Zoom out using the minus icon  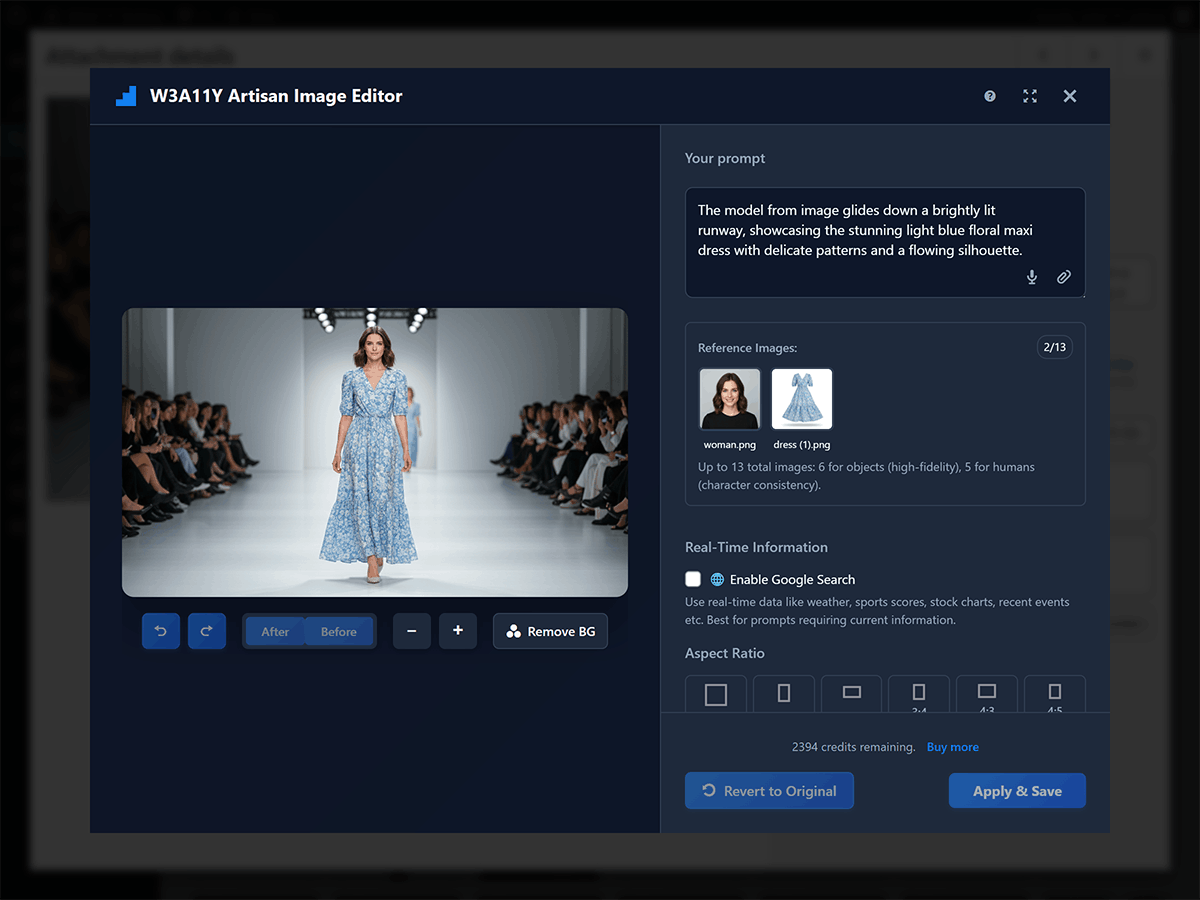coord(412,631)
